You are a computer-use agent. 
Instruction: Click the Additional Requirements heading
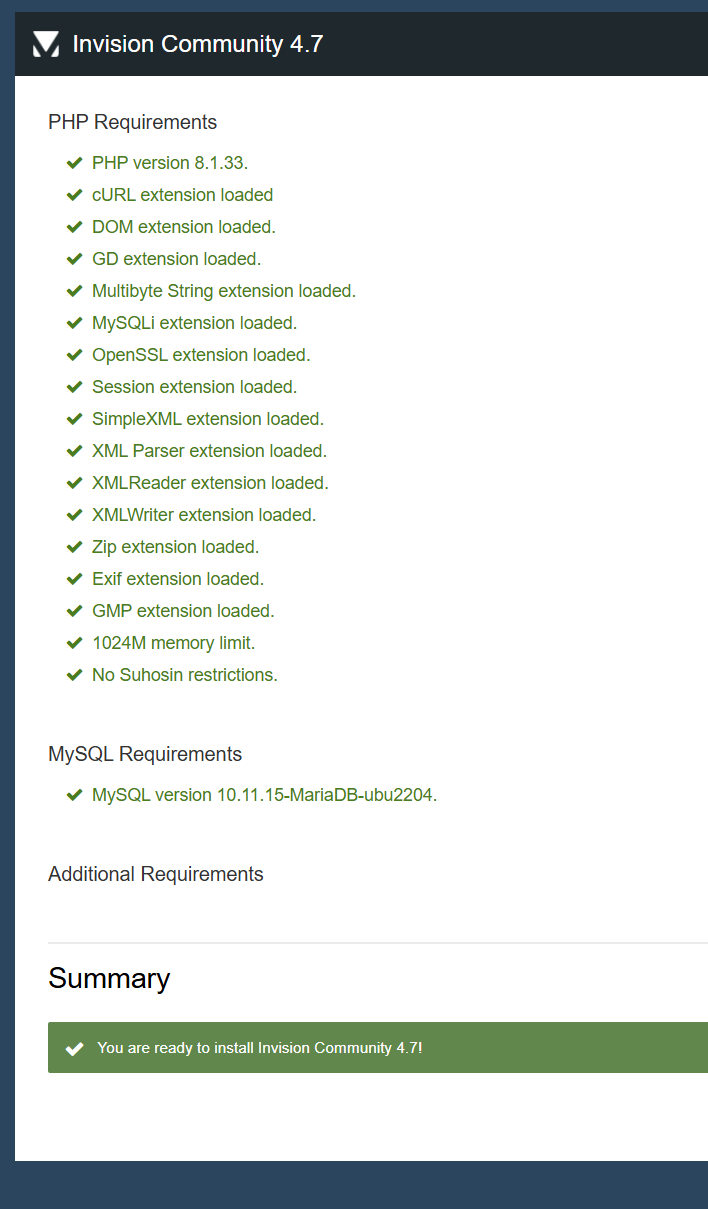tap(156, 874)
